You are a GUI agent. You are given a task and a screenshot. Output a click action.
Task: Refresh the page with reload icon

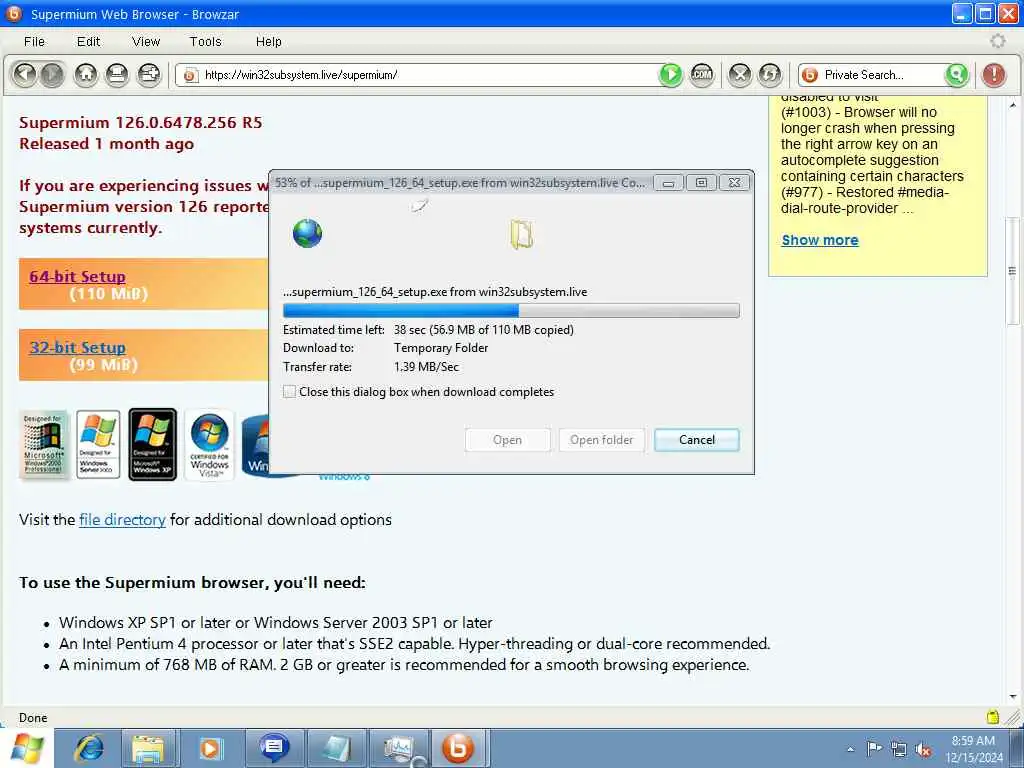[x=770, y=74]
